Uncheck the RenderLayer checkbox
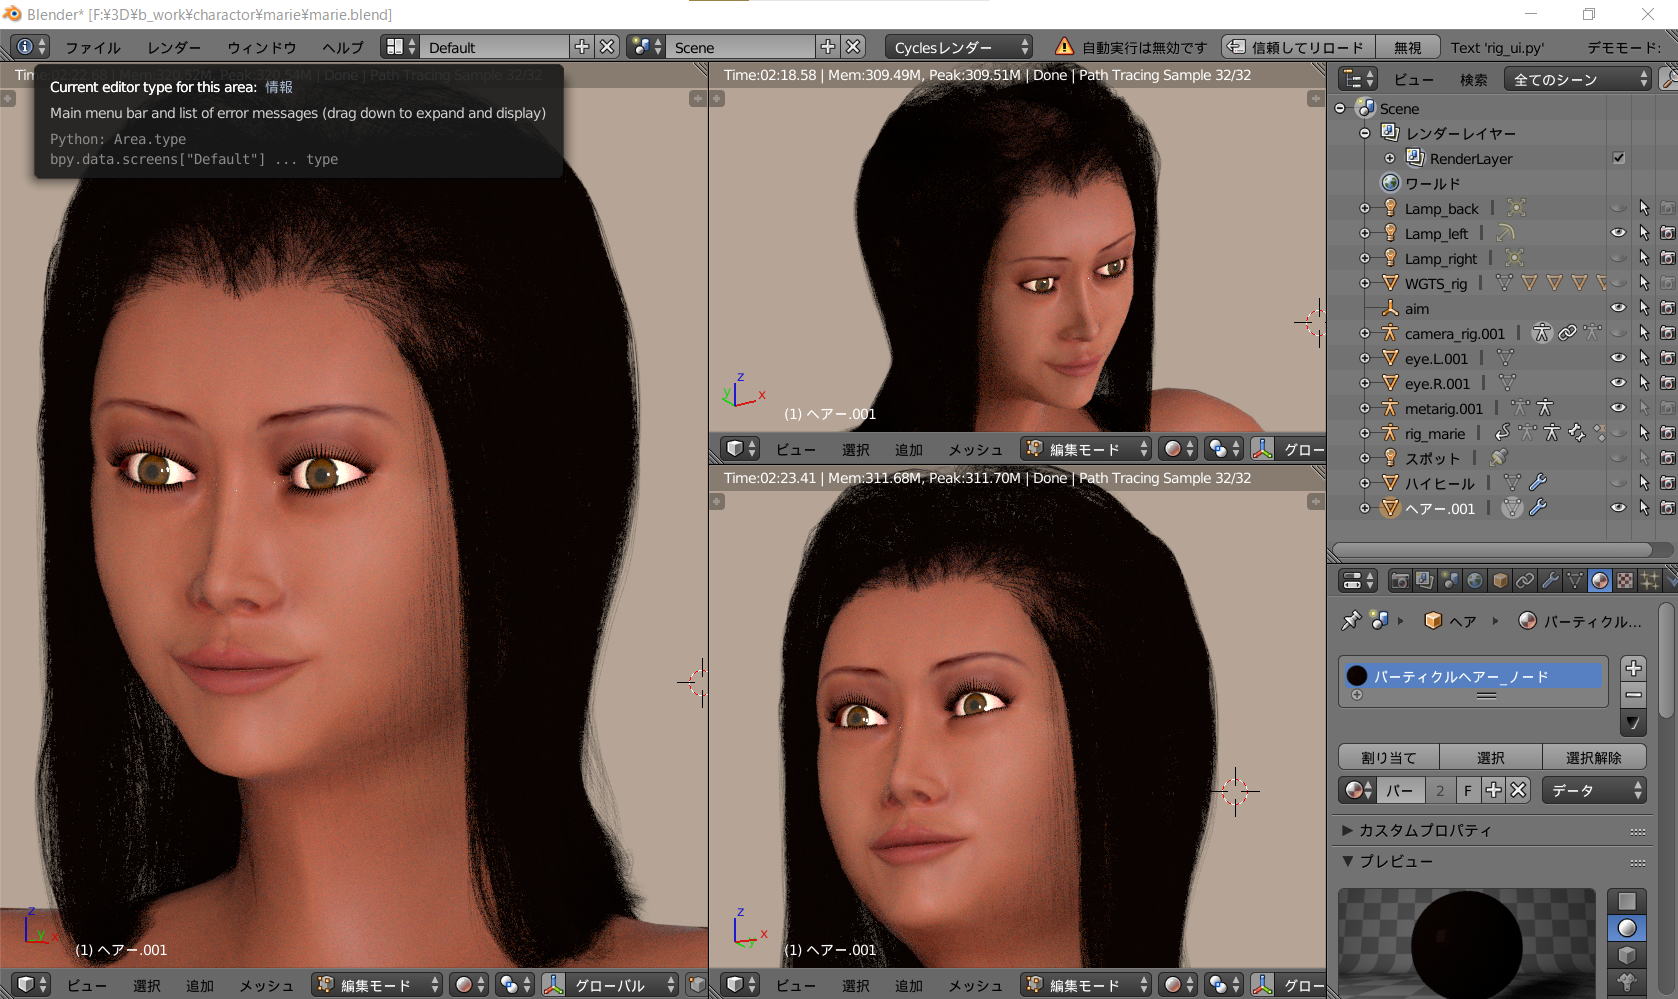1678x999 pixels. [x=1618, y=158]
